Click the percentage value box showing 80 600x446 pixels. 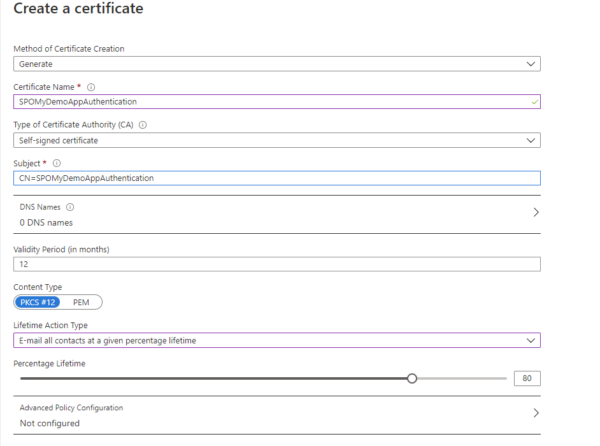tap(527, 378)
